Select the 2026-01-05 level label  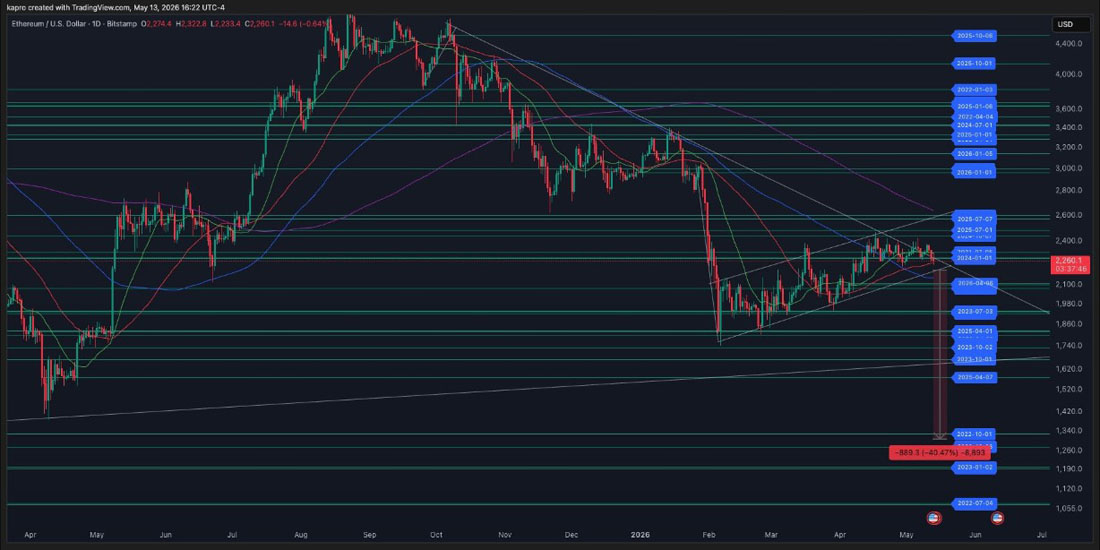975,153
